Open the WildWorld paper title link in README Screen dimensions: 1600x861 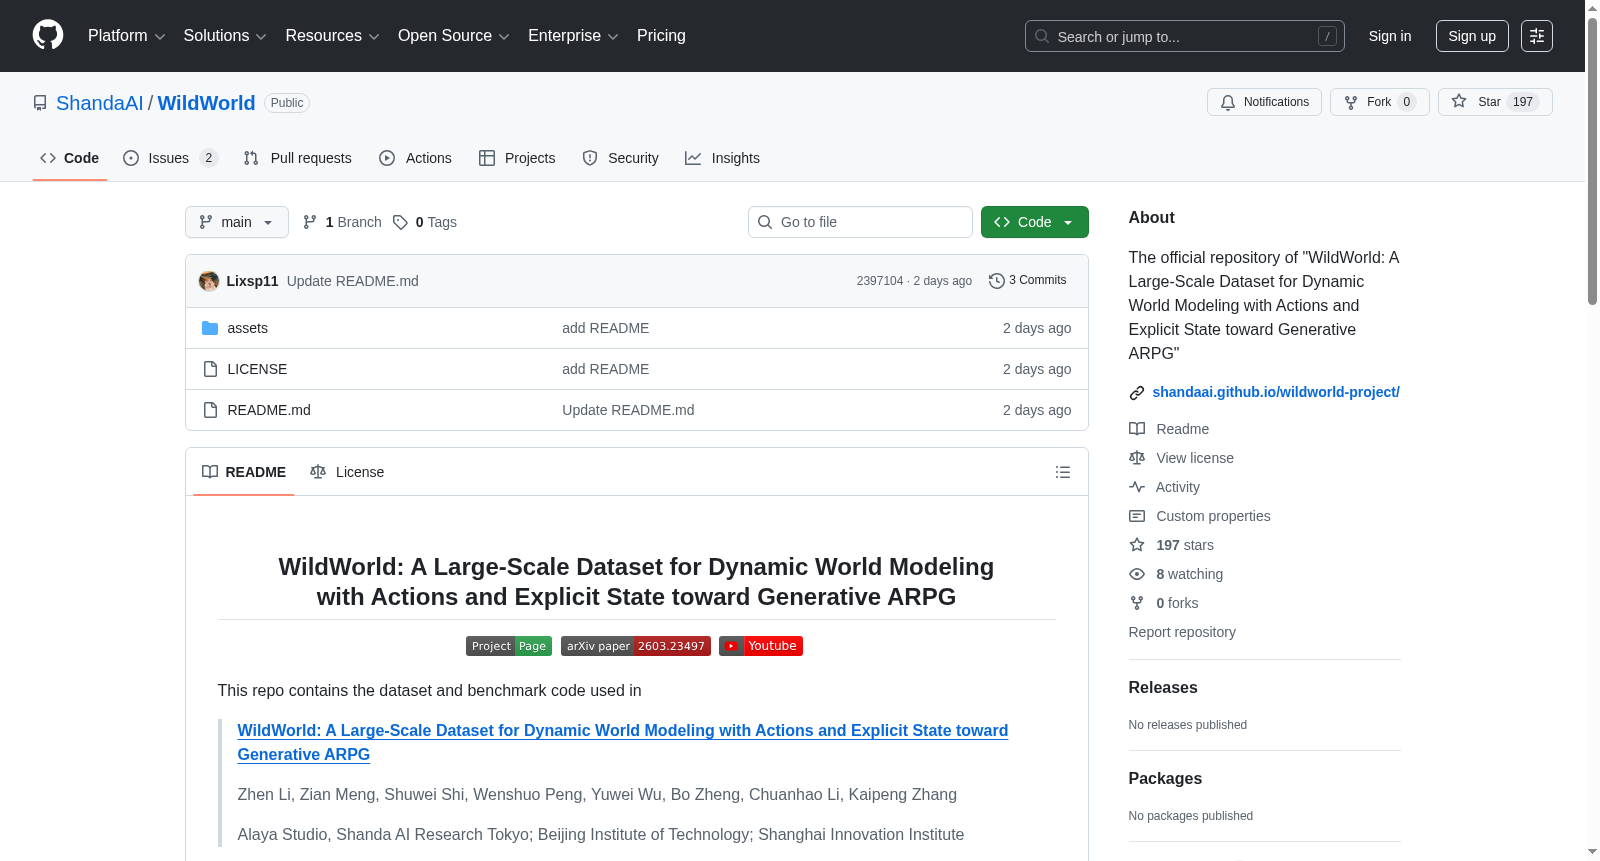click(623, 743)
